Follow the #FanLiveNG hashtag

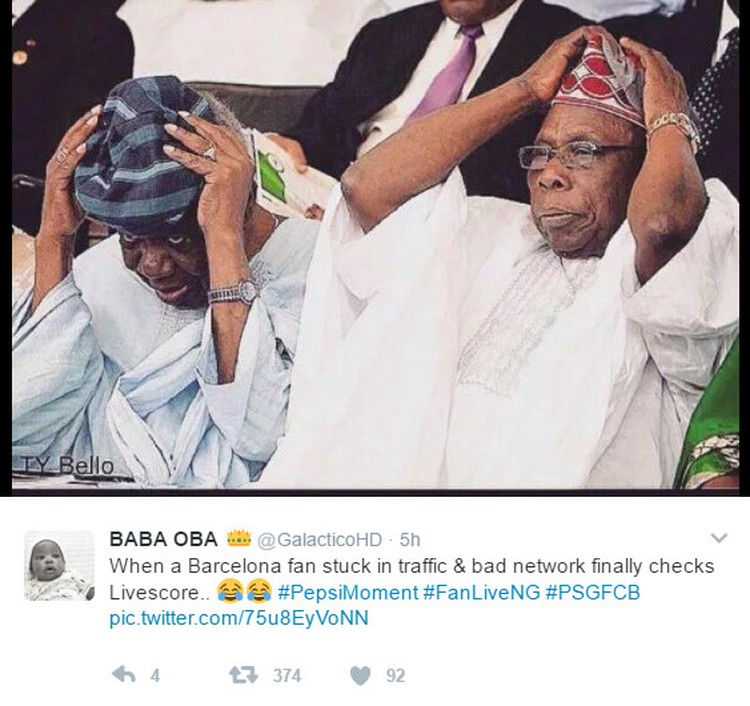[482, 593]
